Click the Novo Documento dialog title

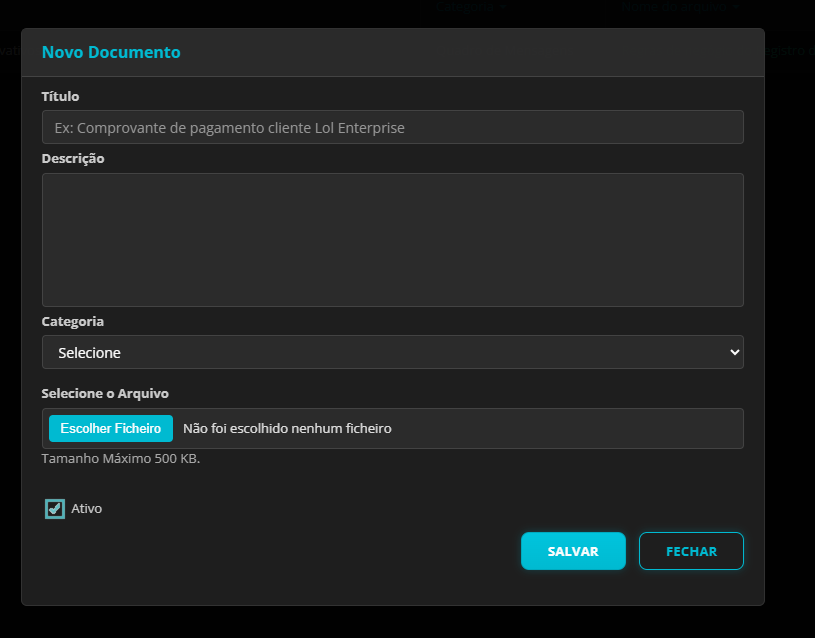coord(111,52)
